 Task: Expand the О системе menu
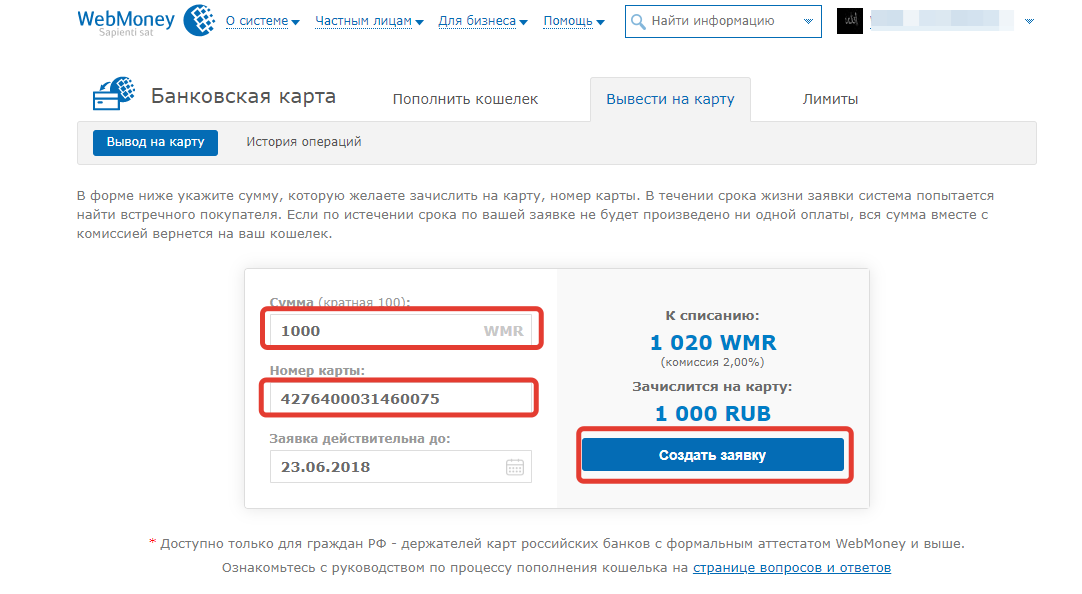click(262, 21)
